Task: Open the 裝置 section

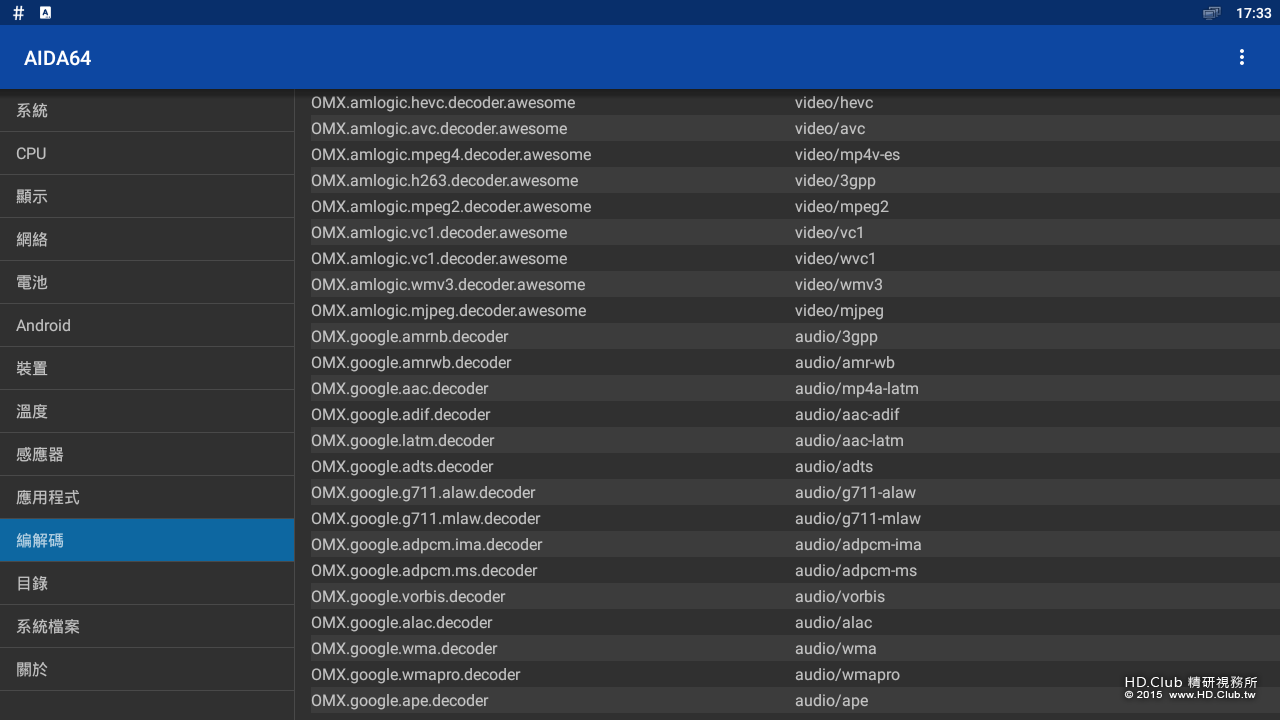Action: click(x=147, y=368)
